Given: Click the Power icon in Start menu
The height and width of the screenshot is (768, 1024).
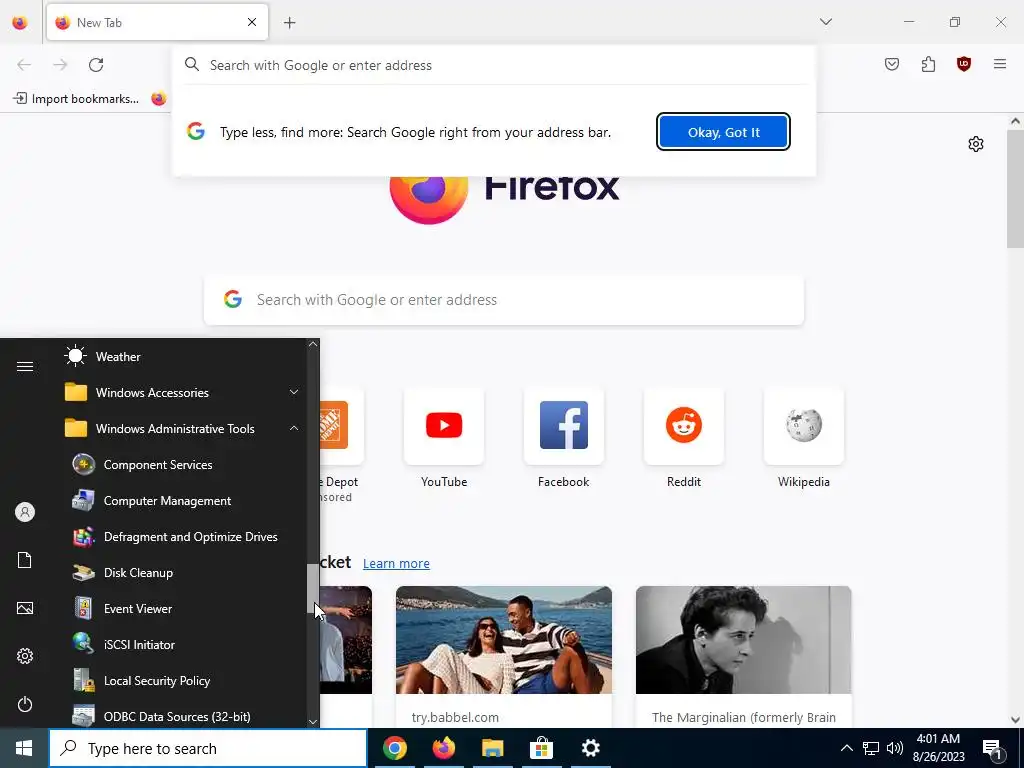Looking at the screenshot, I should pyautogui.click(x=25, y=704).
